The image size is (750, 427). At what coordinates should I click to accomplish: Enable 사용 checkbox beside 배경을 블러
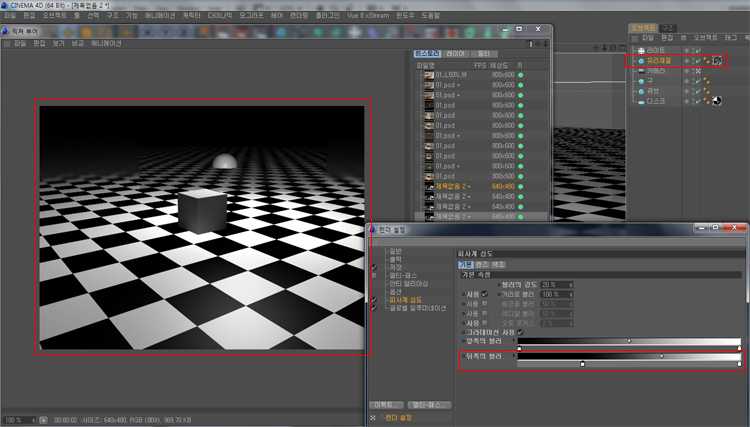pos(485,304)
